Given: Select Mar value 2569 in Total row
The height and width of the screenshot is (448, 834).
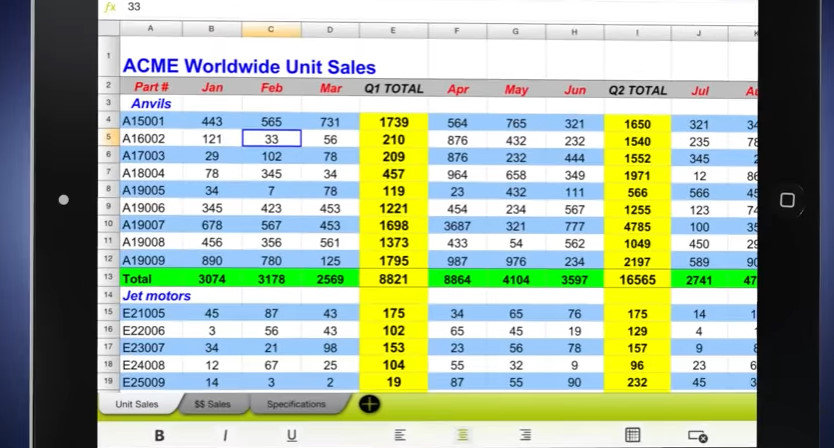Looking at the screenshot, I should pos(330,279).
